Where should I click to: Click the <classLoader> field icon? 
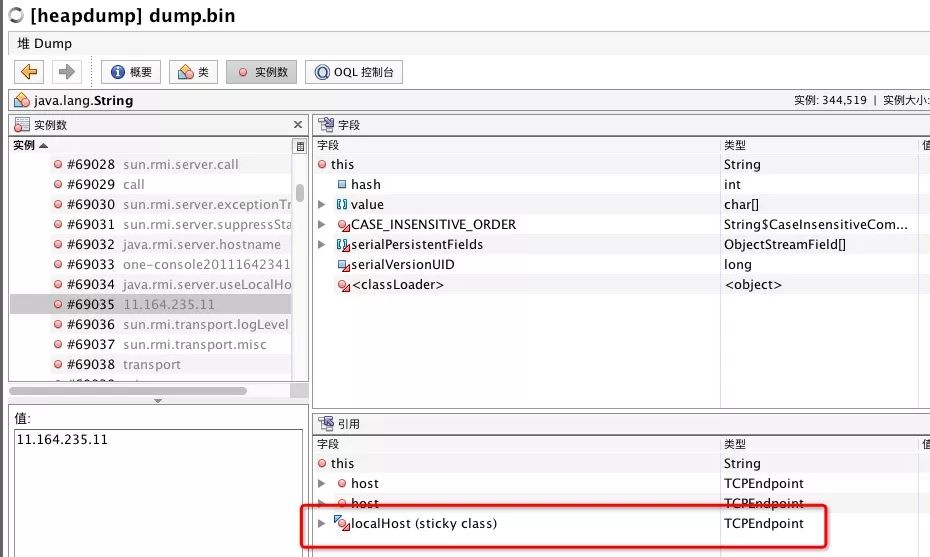[343, 285]
